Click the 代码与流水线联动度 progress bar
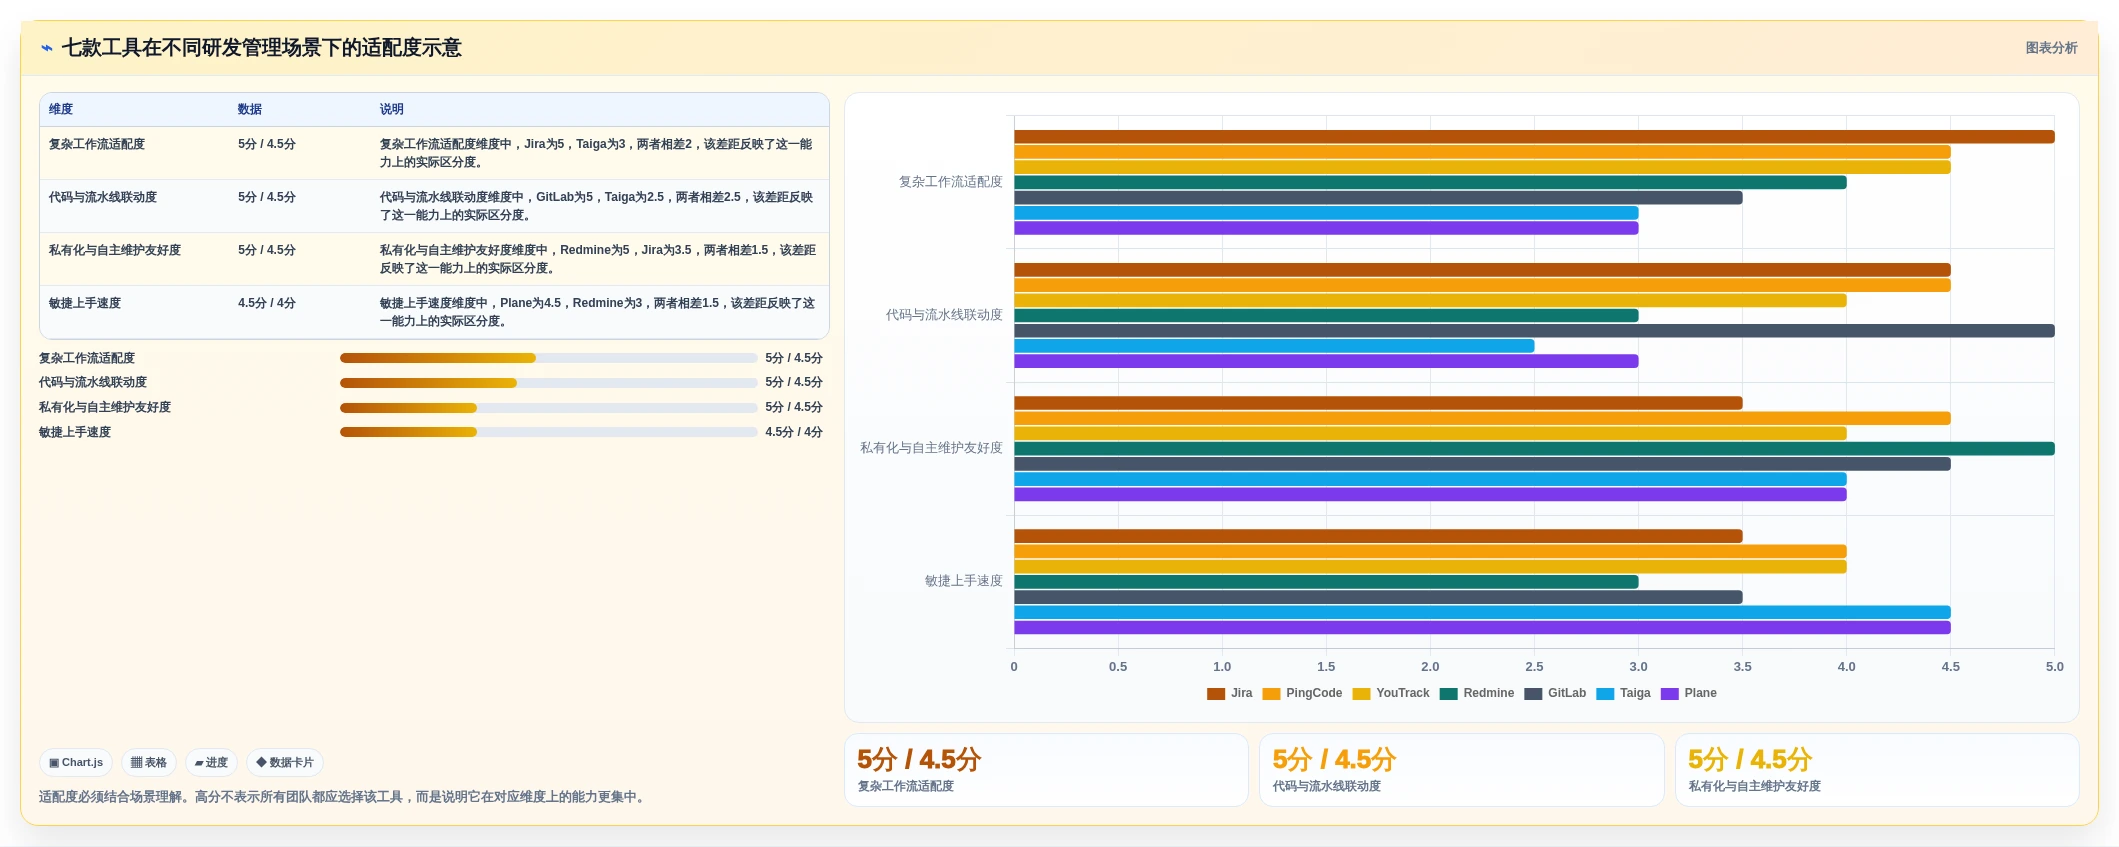The width and height of the screenshot is (2119, 847). [x=548, y=383]
